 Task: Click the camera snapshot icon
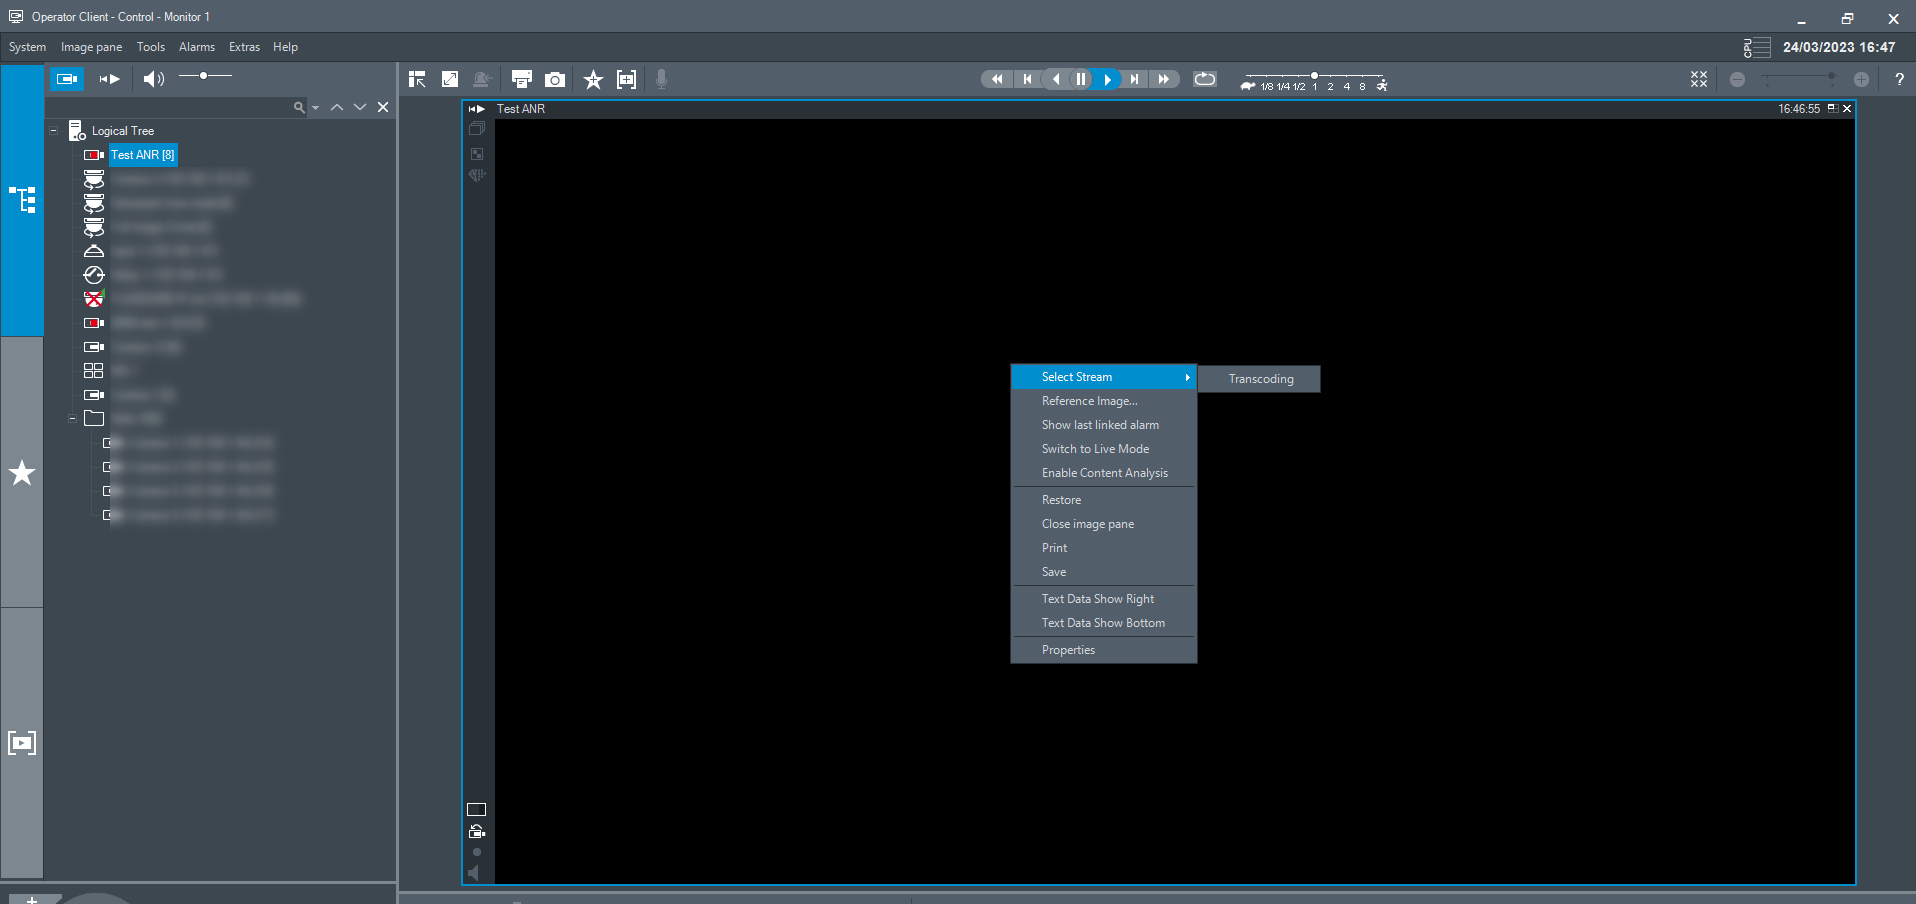pyautogui.click(x=555, y=80)
